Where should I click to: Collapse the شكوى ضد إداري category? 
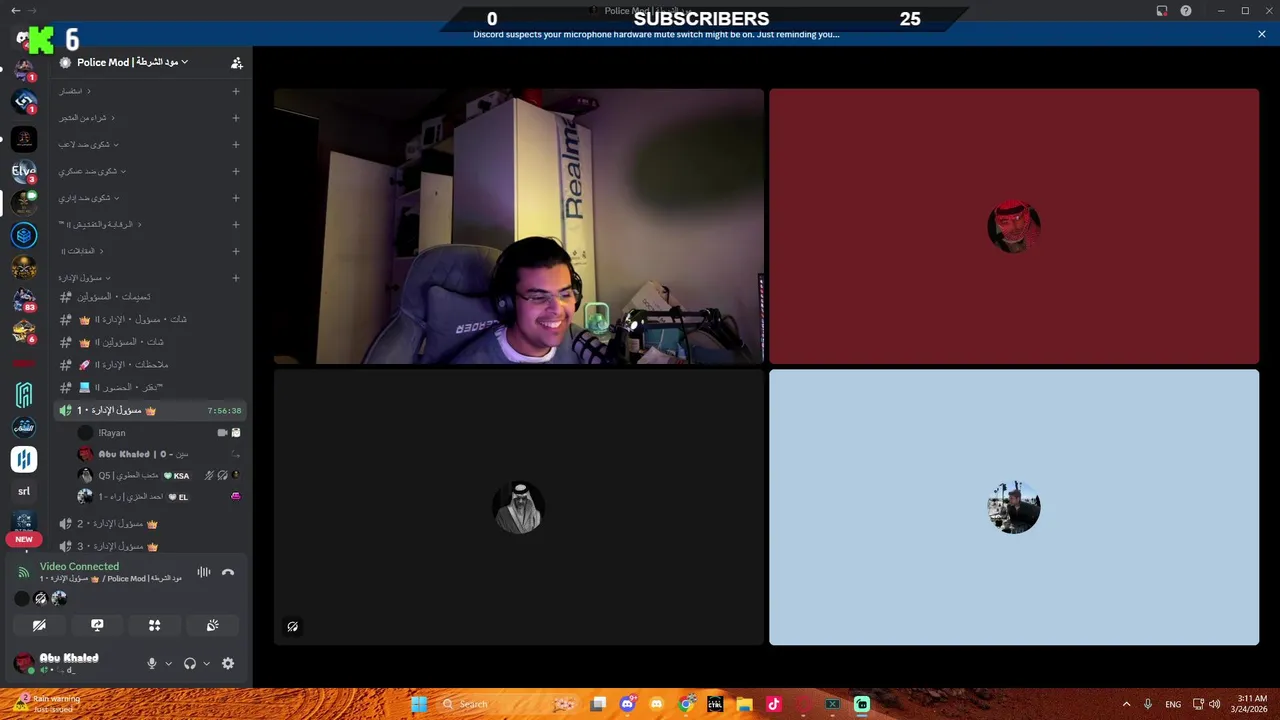89,198
